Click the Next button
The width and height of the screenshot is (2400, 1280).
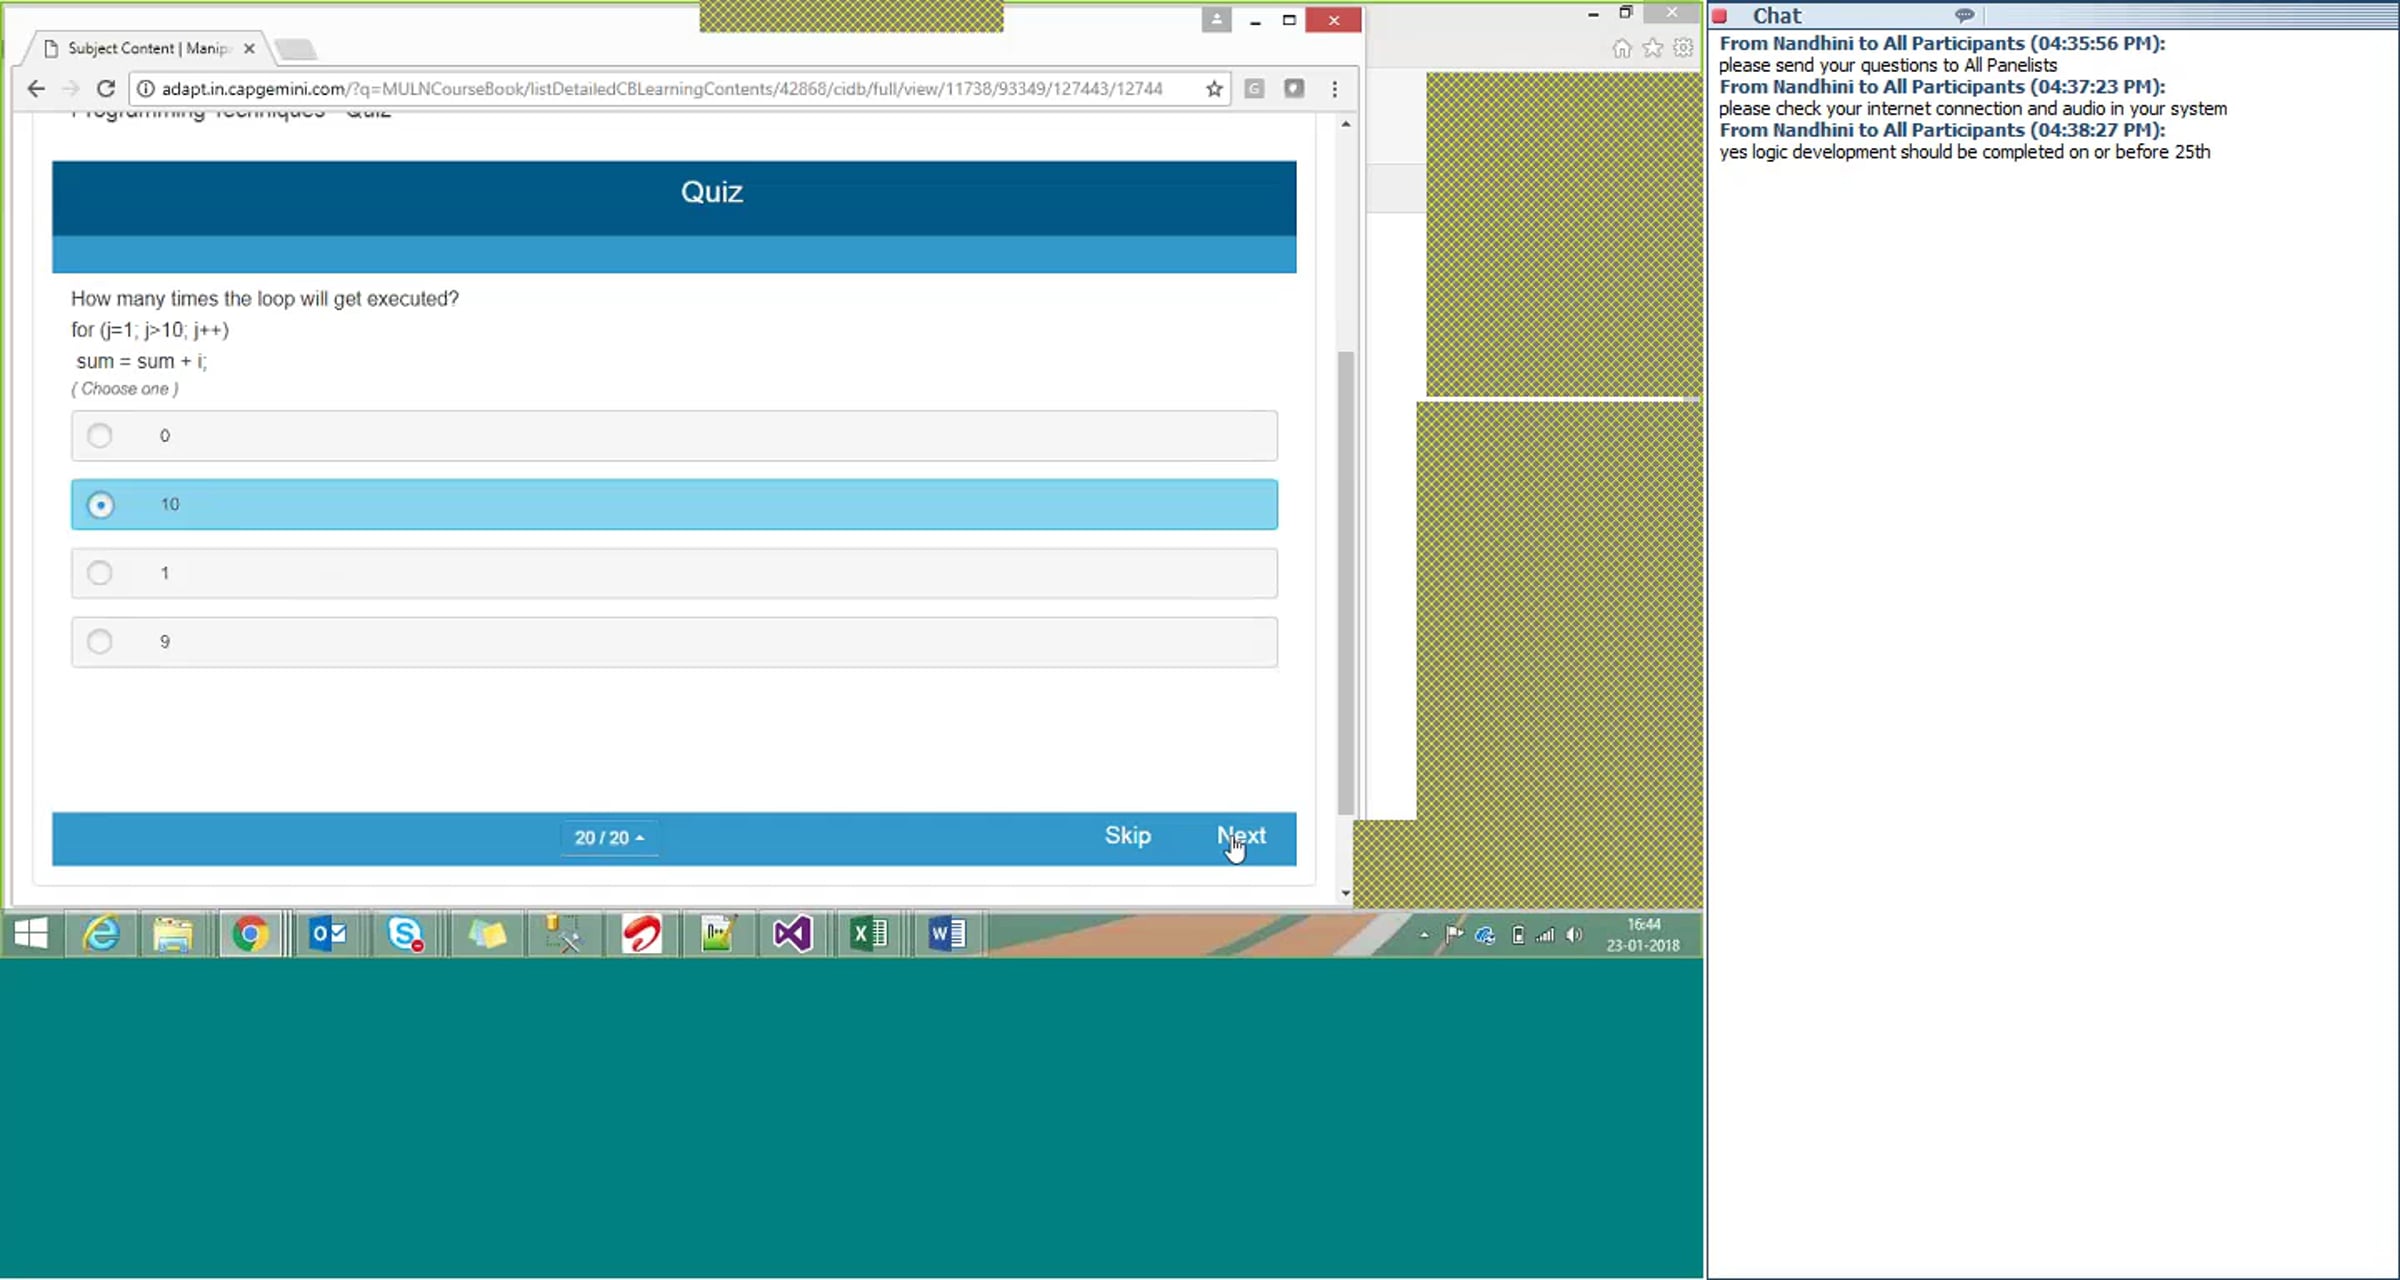(x=1241, y=836)
